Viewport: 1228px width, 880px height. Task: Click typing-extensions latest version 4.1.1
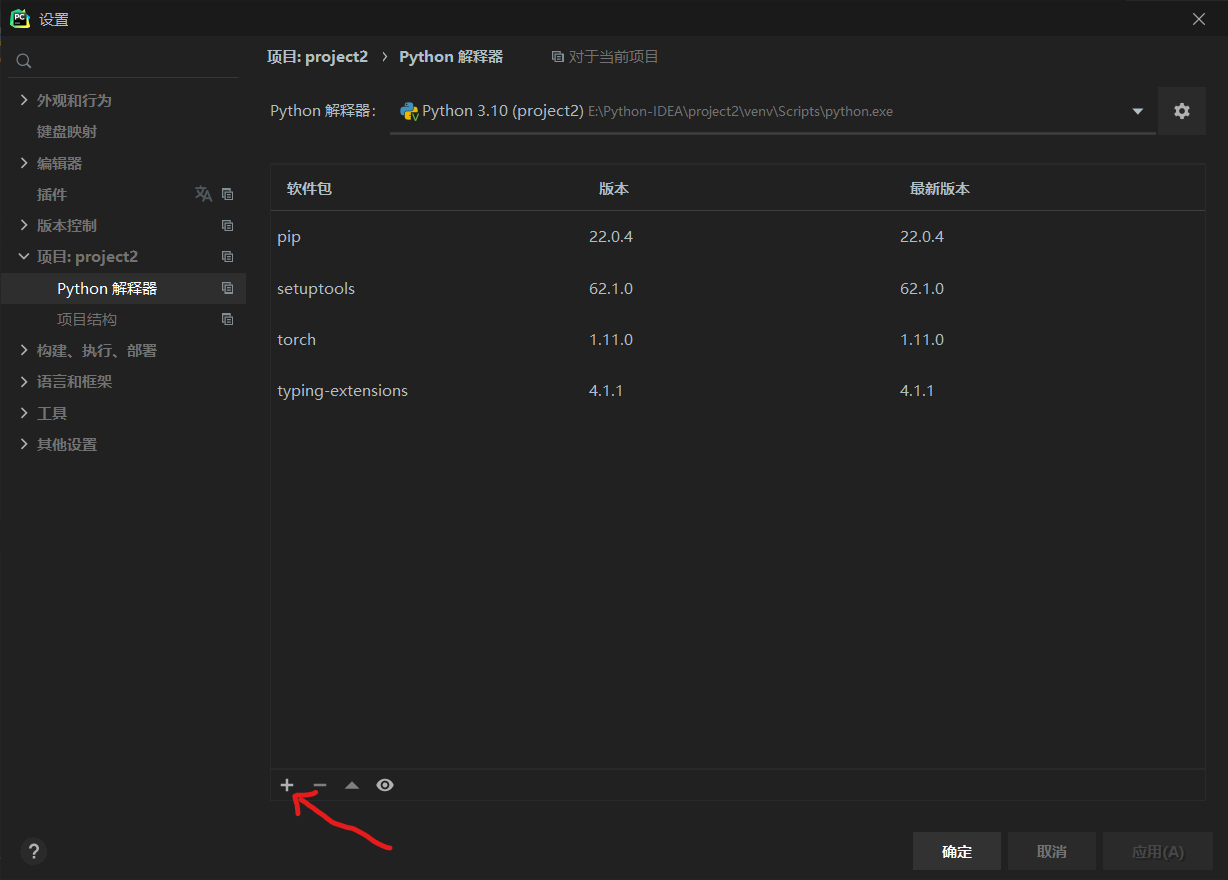coord(917,390)
